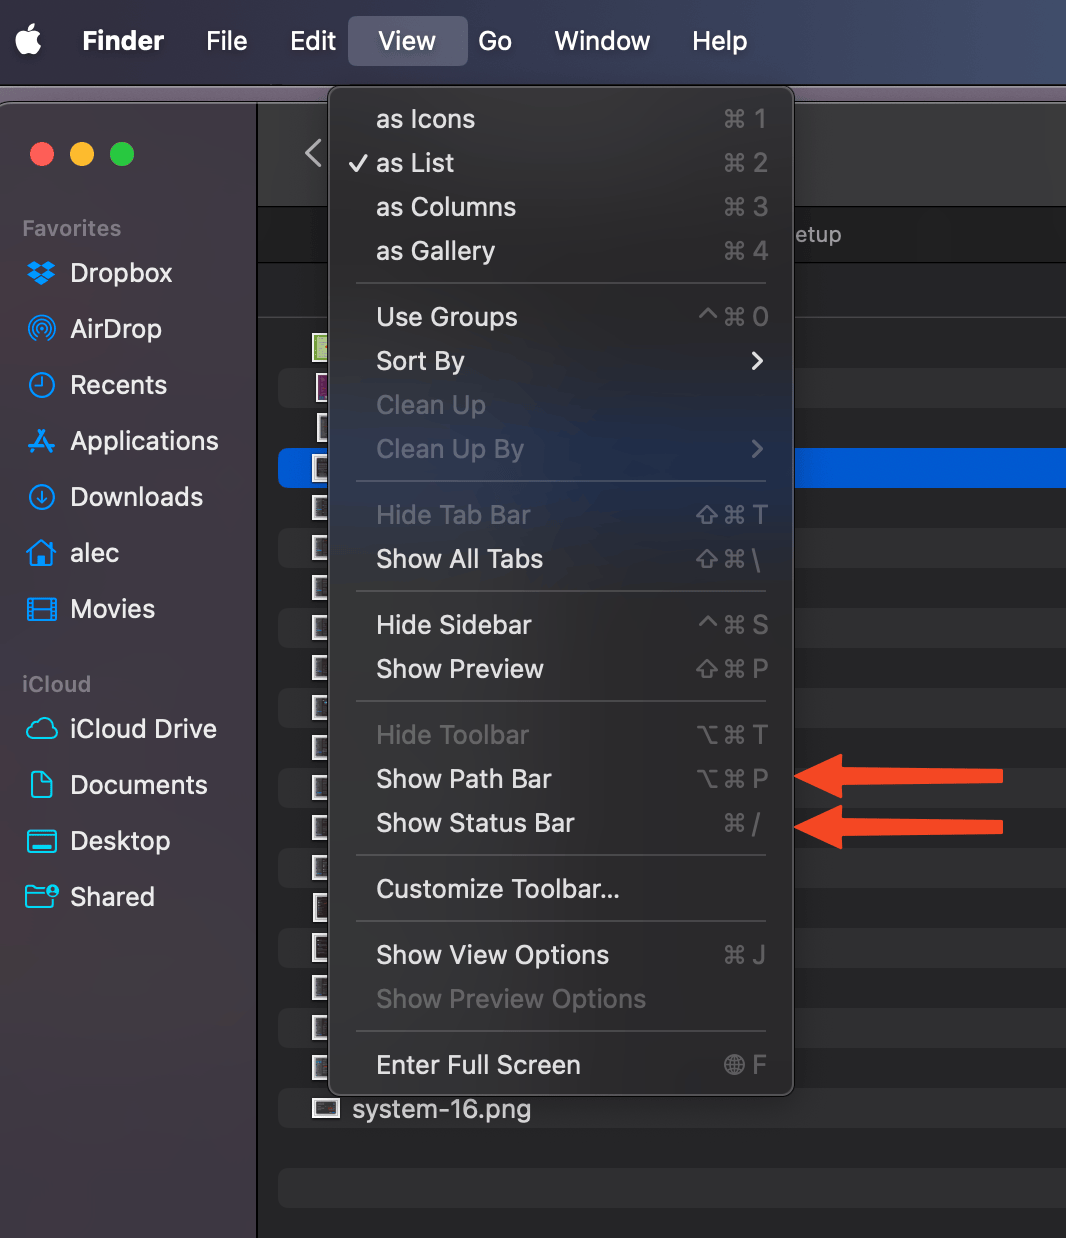This screenshot has height=1238, width=1066.
Task: Click the Dropbox icon in sidebar
Action: (41, 273)
